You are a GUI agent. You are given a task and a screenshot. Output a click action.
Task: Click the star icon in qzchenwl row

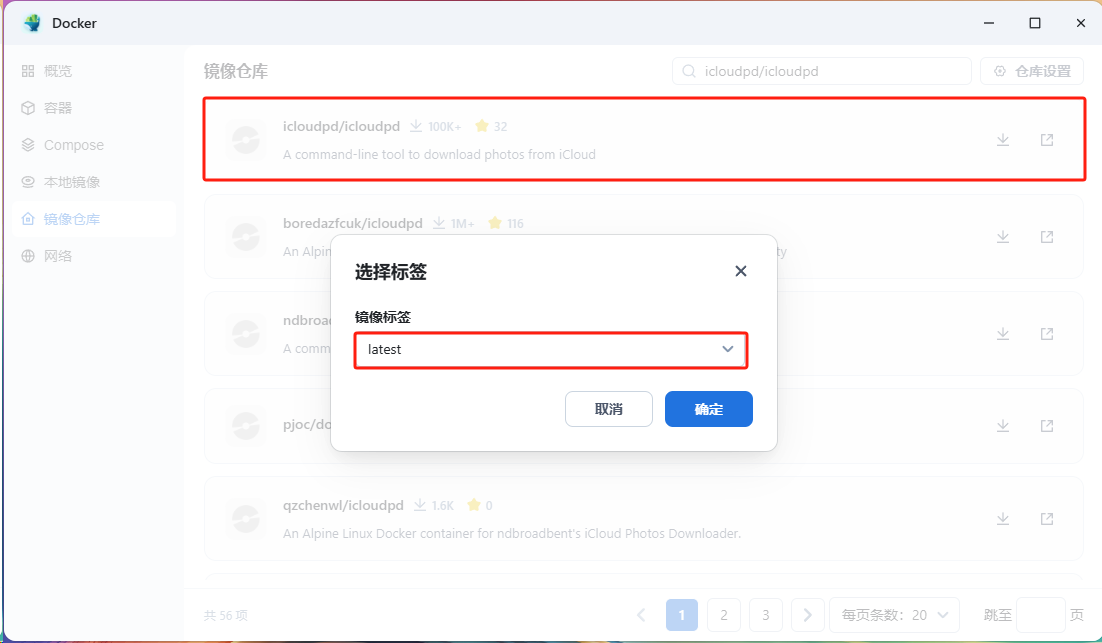(474, 505)
